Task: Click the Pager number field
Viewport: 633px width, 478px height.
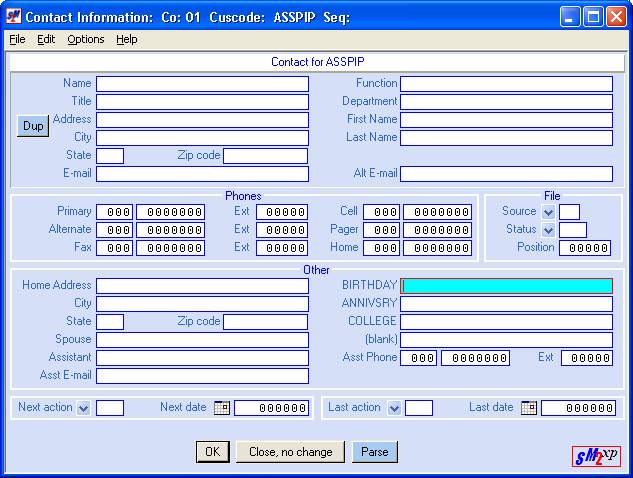Action: 438,230
